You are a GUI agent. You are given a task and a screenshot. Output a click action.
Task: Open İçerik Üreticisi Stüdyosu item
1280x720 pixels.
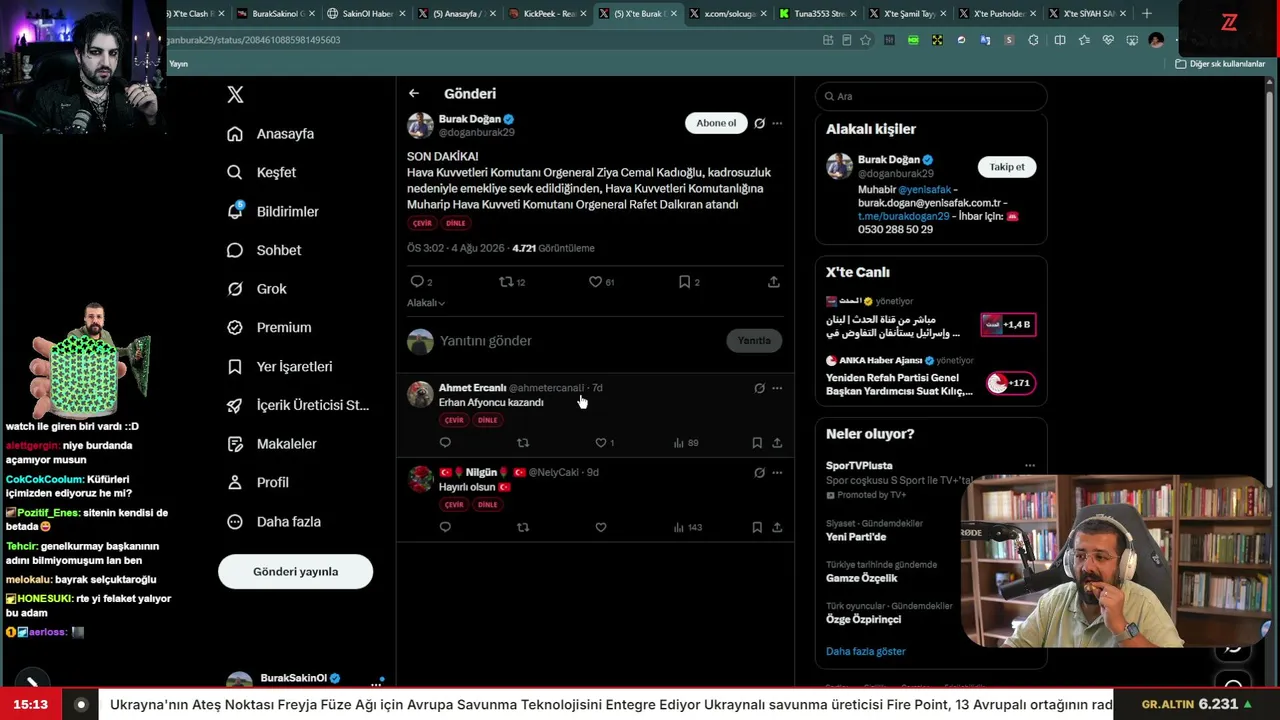(298, 405)
